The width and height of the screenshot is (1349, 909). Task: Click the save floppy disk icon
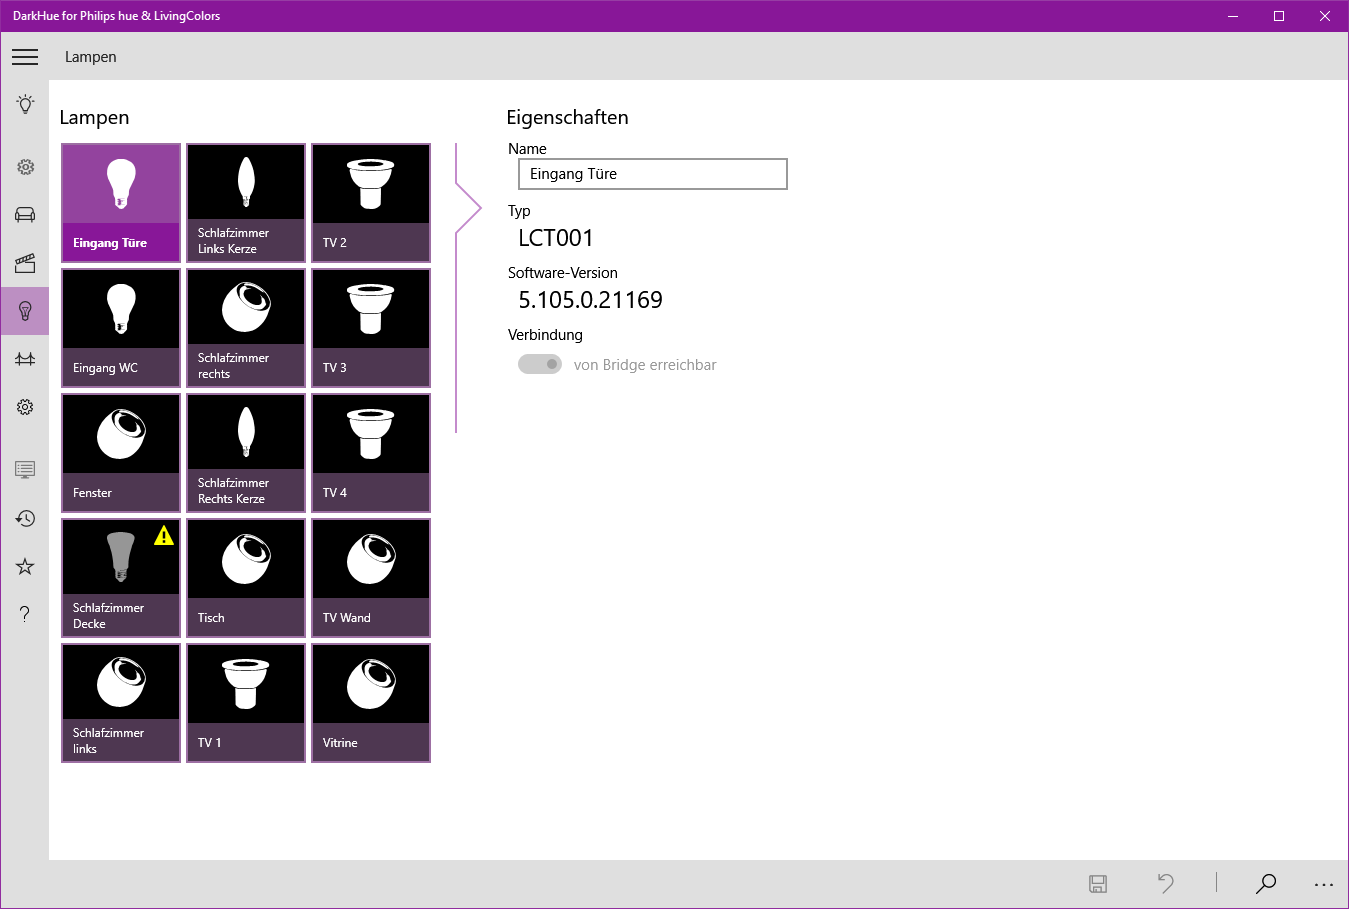tap(1098, 883)
